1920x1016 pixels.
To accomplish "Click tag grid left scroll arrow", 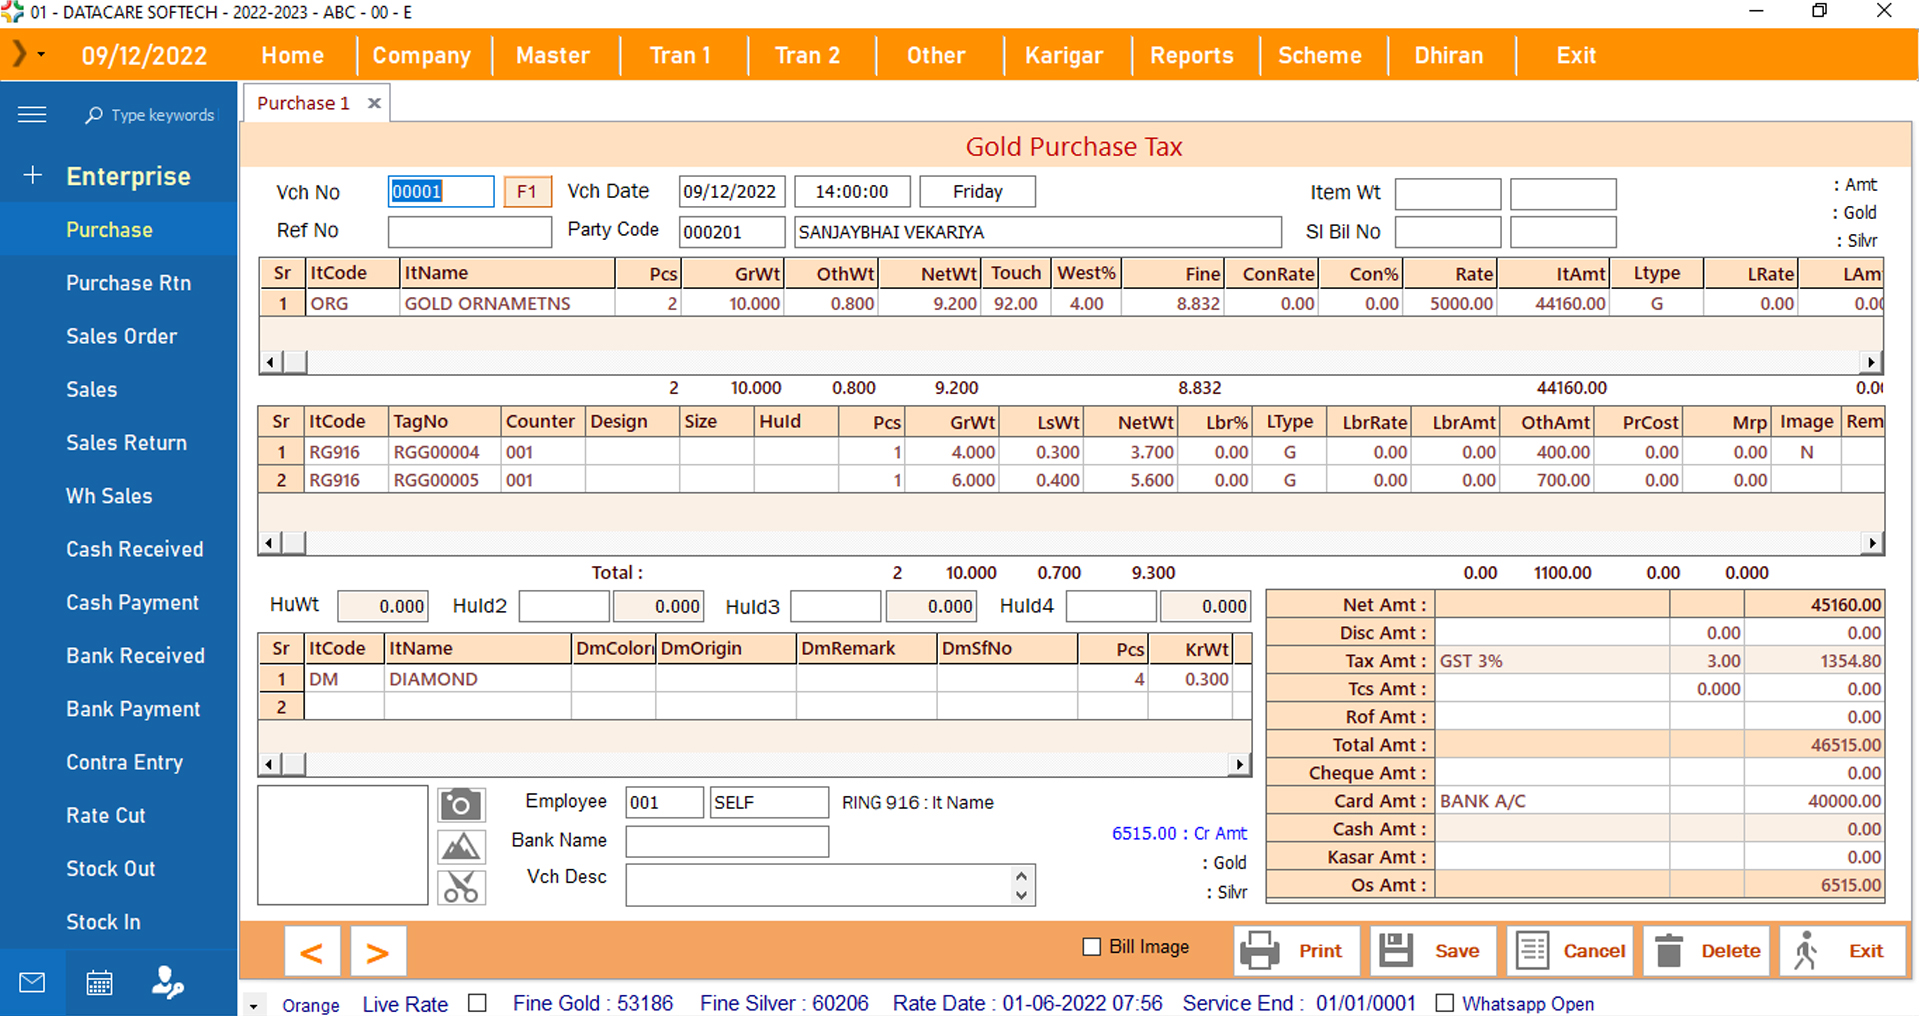I will 270,543.
